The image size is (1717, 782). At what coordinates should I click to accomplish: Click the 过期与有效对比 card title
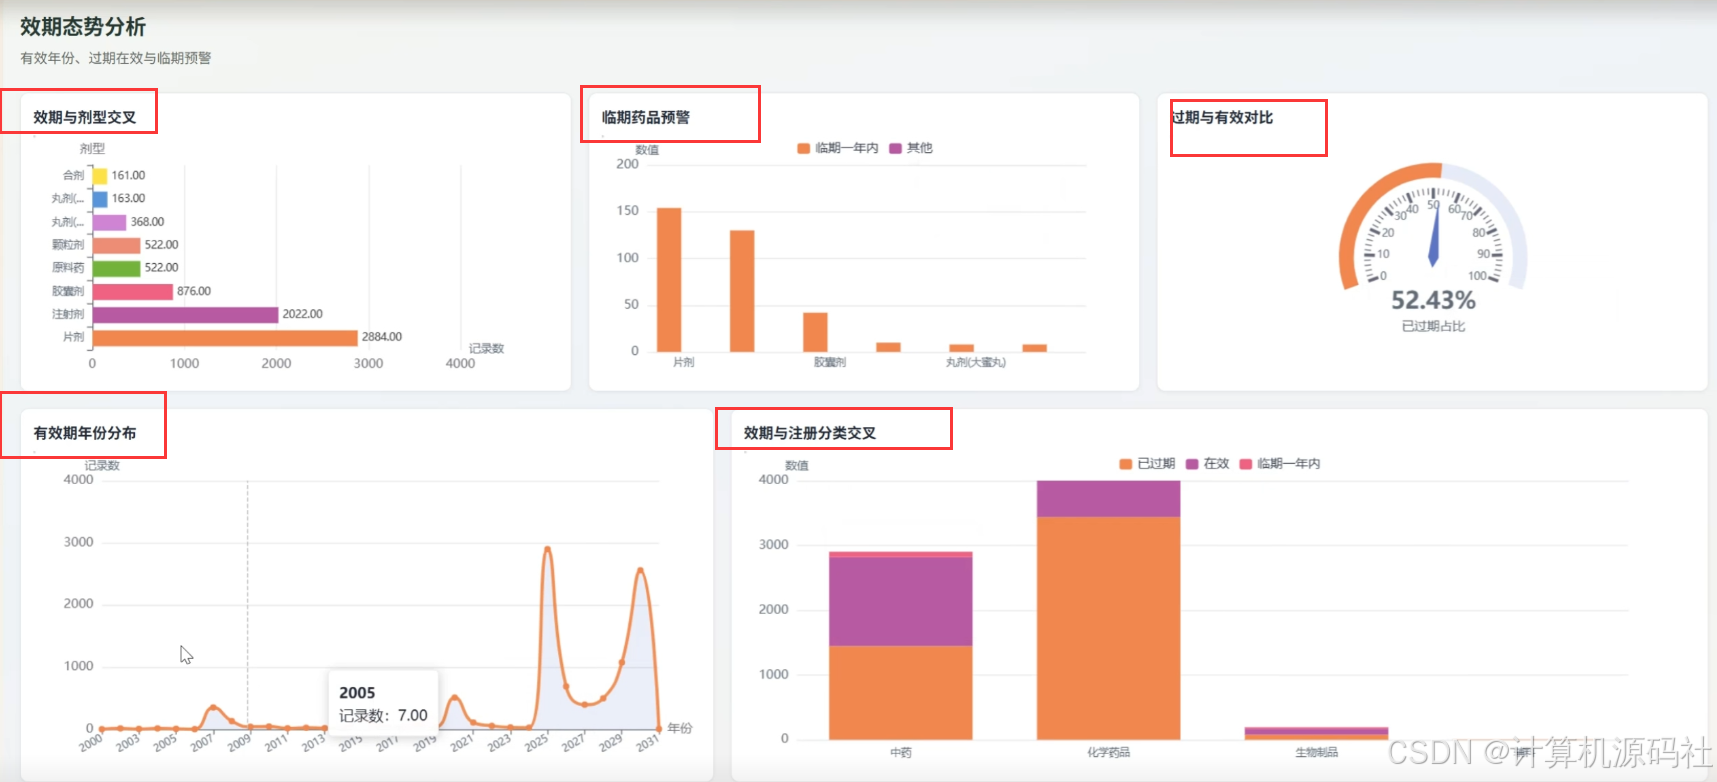tap(1222, 117)
